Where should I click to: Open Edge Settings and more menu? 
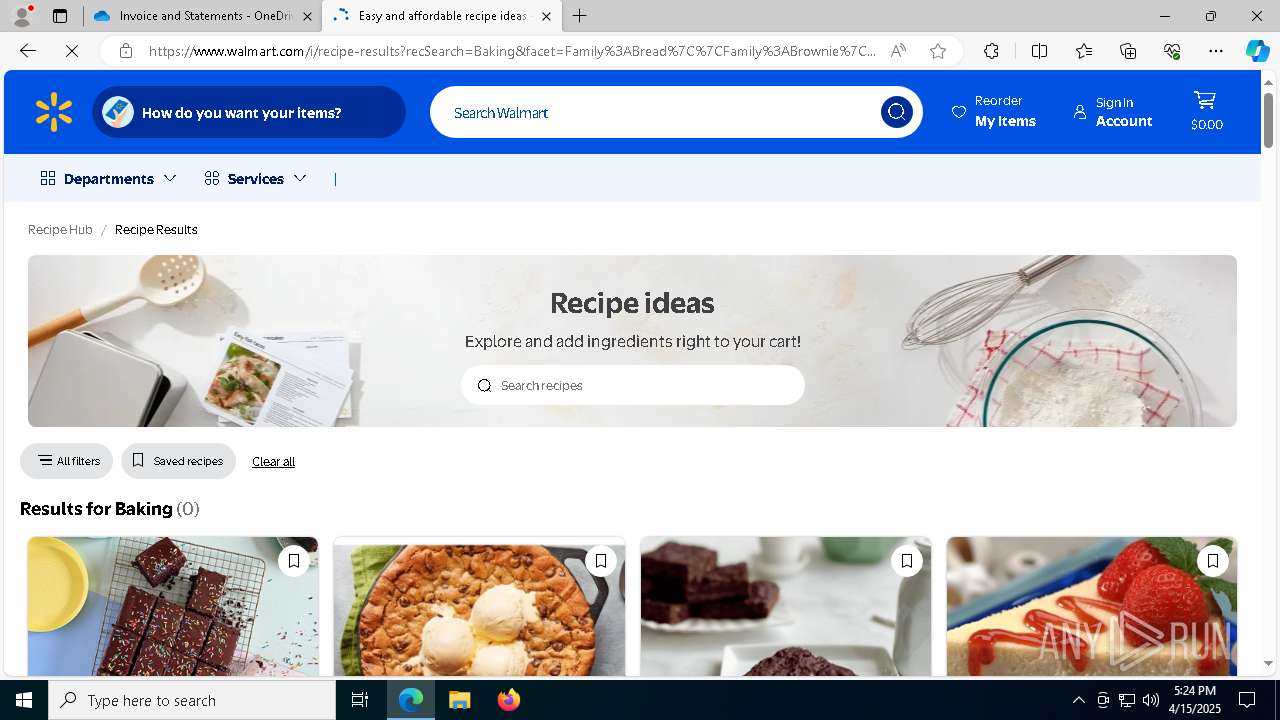(1216, 51)
